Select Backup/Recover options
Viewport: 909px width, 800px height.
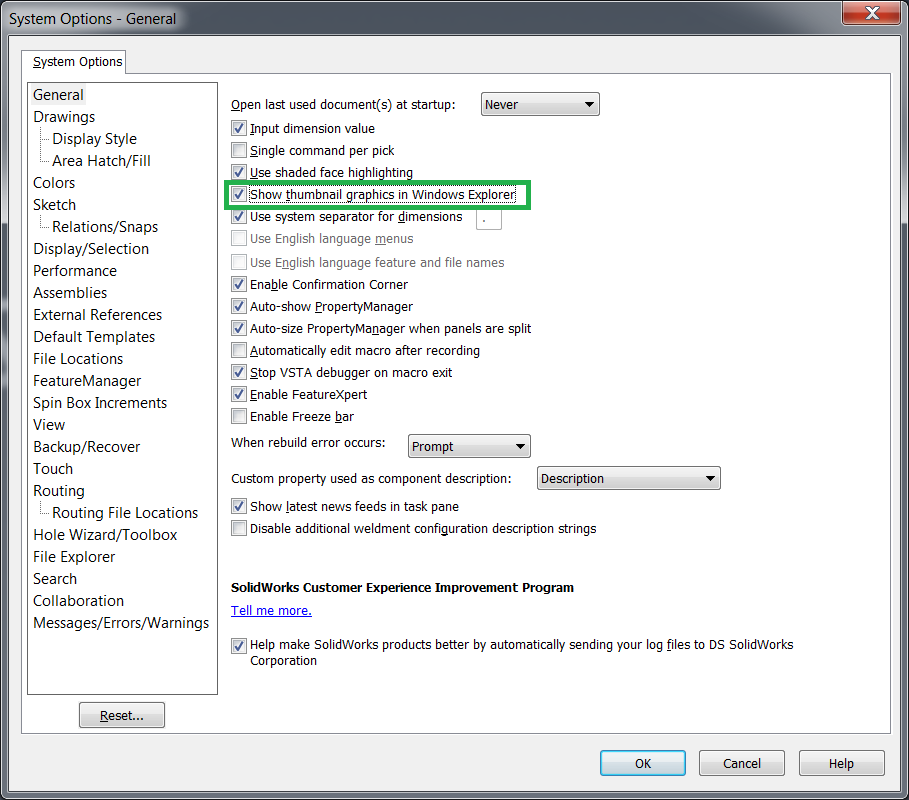(x=86, y=447)
